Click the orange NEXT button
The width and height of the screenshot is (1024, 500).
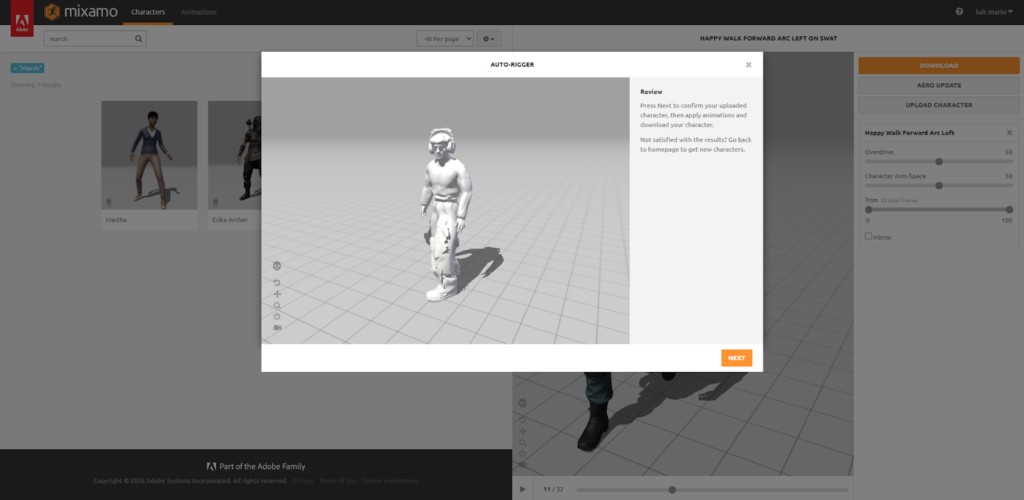coord(737,358)
